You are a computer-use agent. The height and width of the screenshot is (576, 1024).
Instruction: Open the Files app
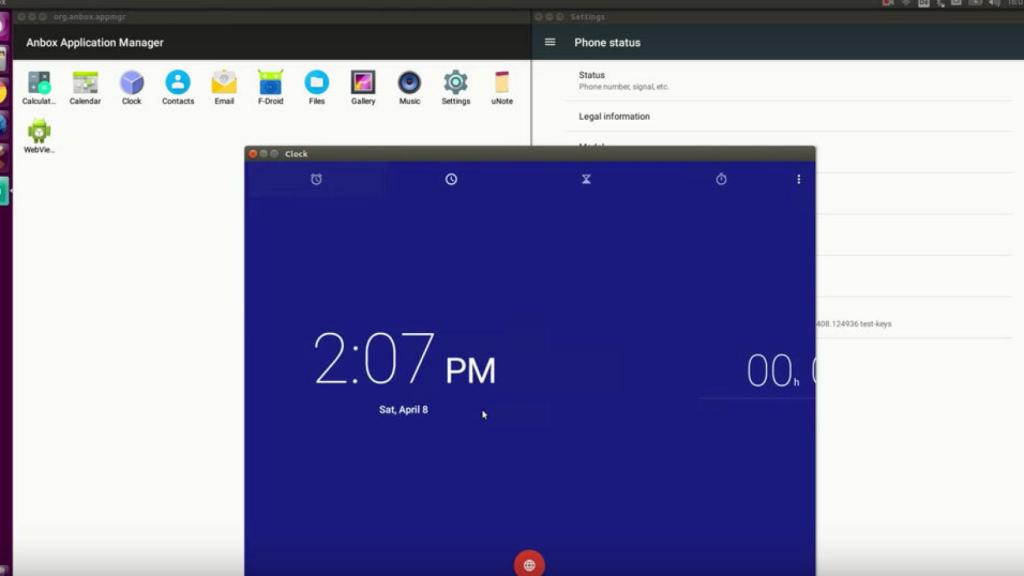coord(316,85)
